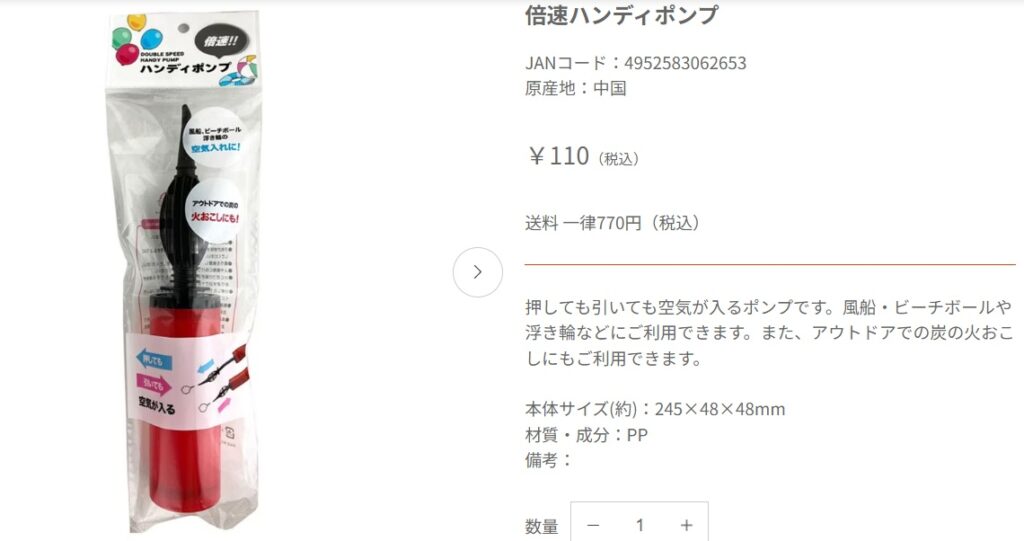The width and height of the screenshot is (1024, 541).
Task: Increase quantity with the plus button
Action: tap(686, 525)
